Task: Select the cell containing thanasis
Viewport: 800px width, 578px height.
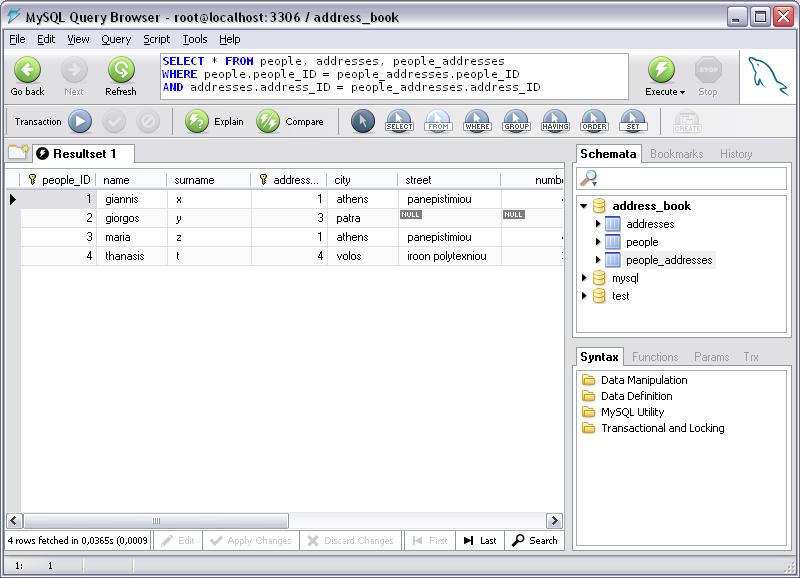Action: coord(132,256)
